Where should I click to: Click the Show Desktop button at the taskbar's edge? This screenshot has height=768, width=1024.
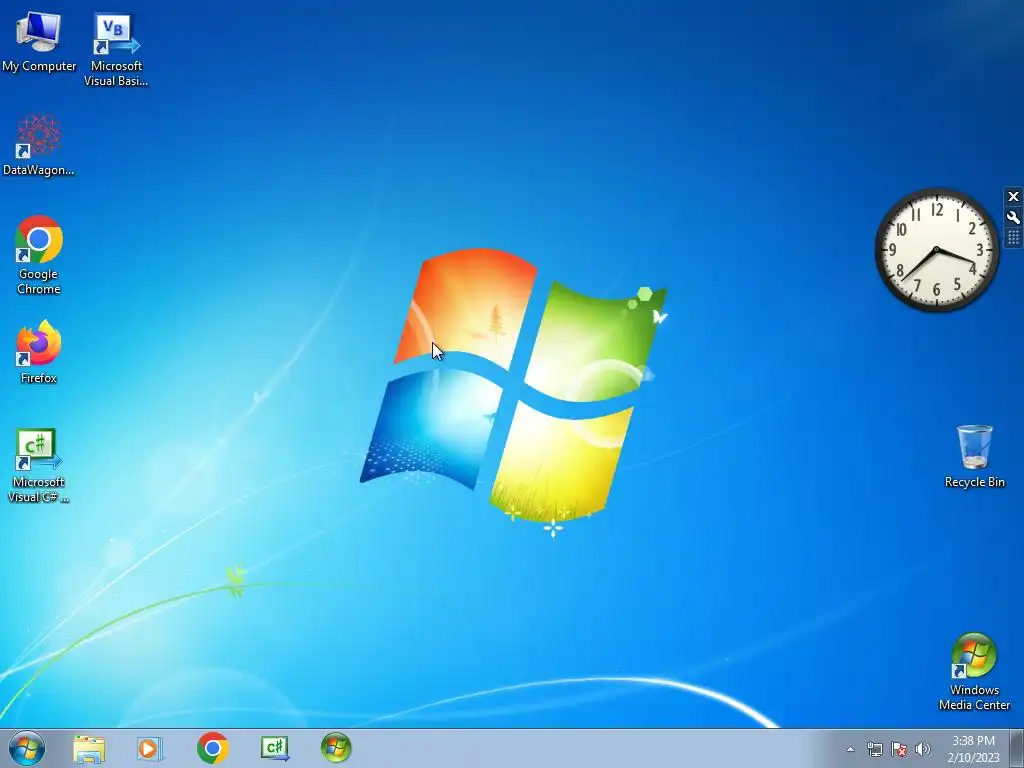click(1016, 748)
